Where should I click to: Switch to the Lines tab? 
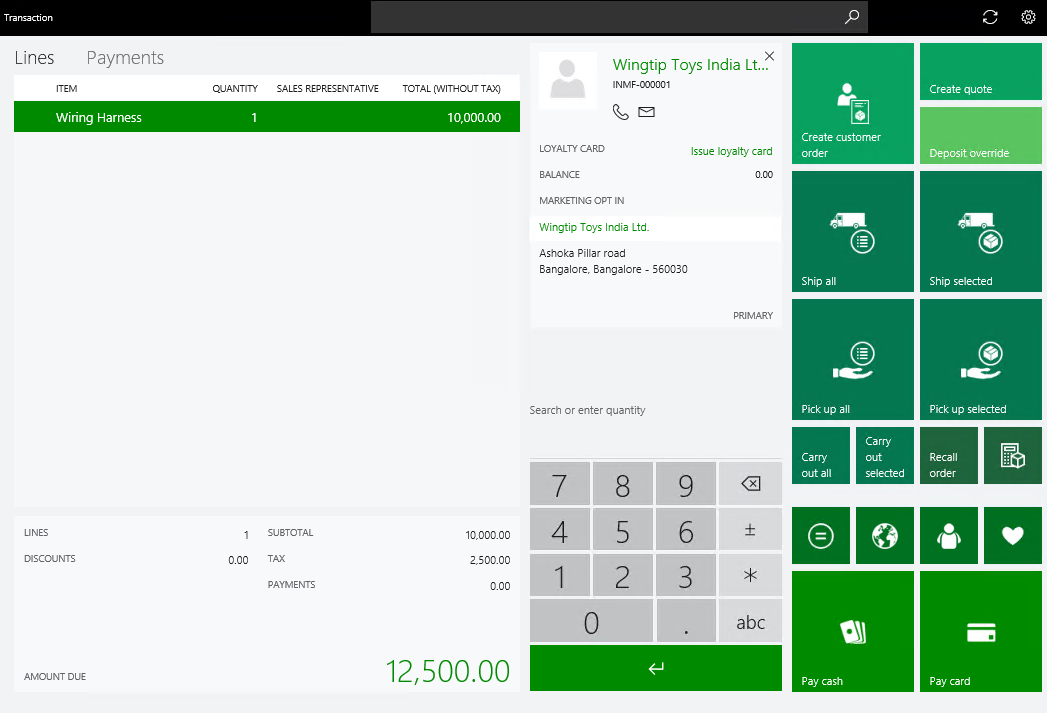tap(34, 58)
